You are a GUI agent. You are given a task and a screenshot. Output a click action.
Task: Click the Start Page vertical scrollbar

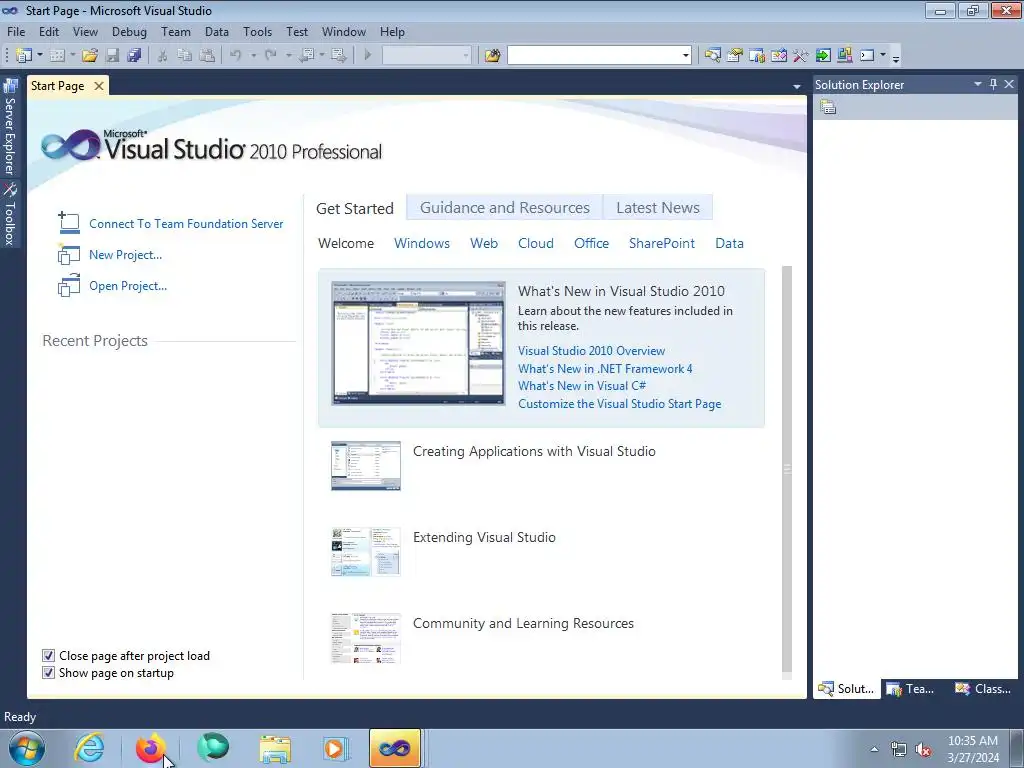[x=787, y=469]
